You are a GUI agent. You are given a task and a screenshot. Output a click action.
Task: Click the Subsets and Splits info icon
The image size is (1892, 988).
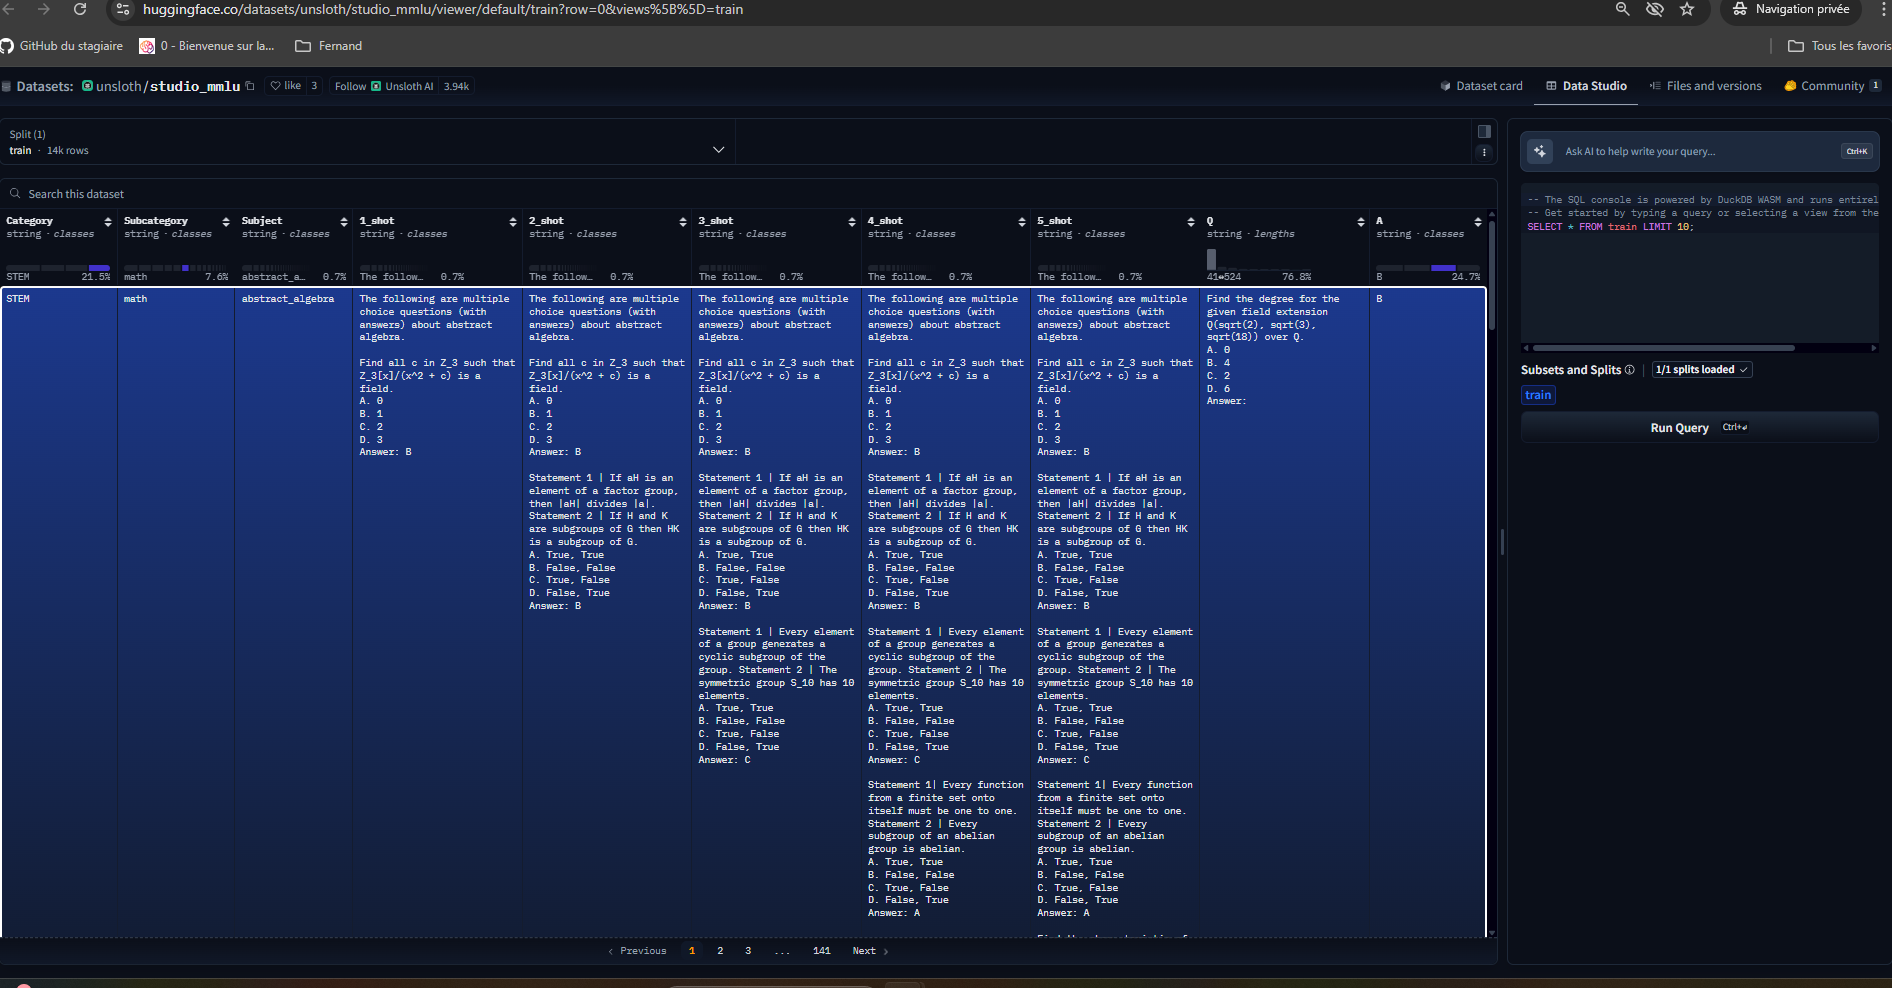click(x=1630, y=370)
